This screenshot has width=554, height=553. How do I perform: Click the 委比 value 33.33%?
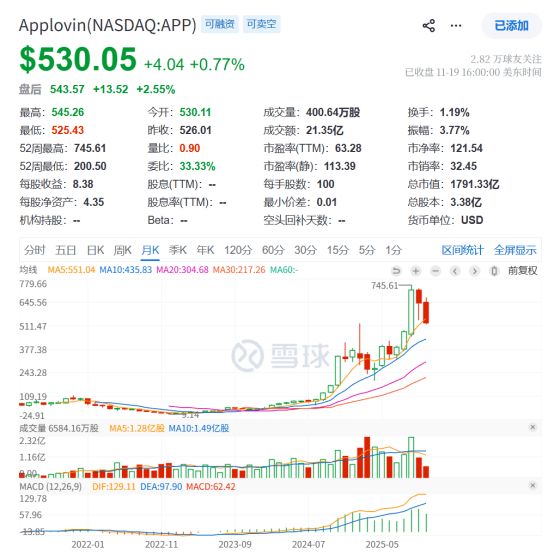coord(197,166)
